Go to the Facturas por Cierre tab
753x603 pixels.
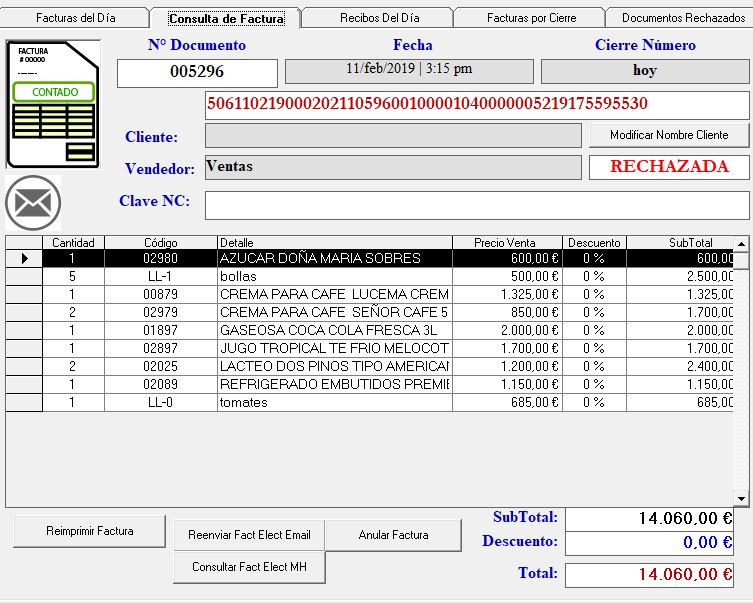531,18
